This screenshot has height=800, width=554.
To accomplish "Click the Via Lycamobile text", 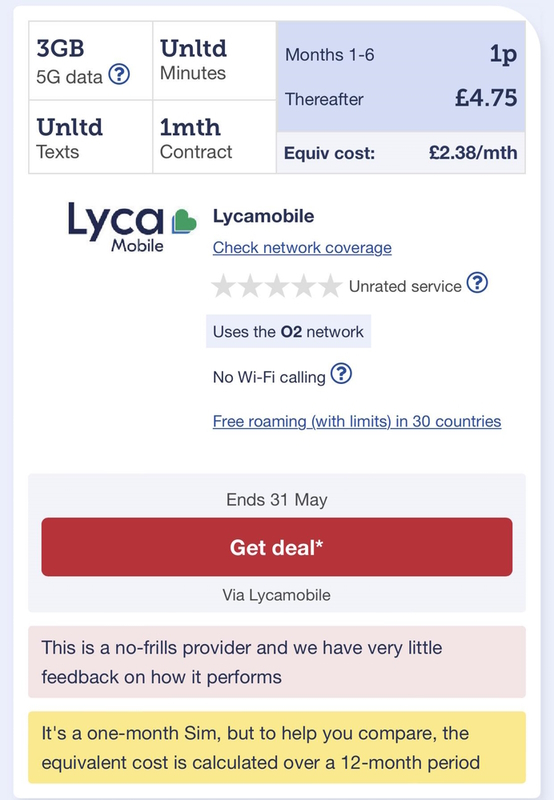I will point(276,595).
